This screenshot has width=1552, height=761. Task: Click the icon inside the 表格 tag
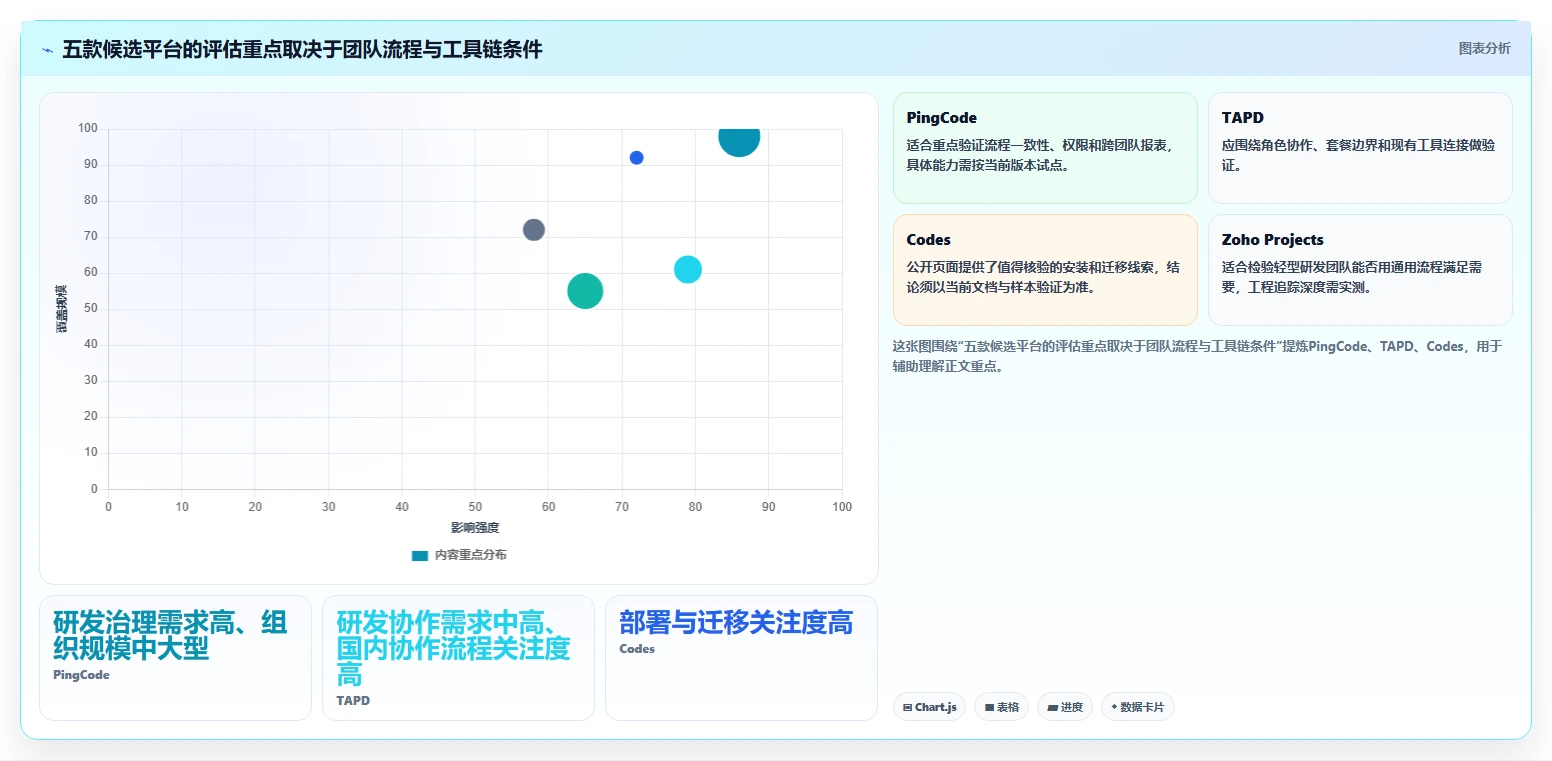989,707
